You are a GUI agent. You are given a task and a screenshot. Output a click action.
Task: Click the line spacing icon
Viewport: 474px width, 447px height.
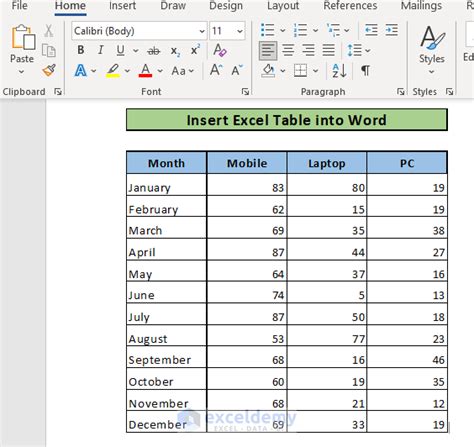click(x=354, y=51)
